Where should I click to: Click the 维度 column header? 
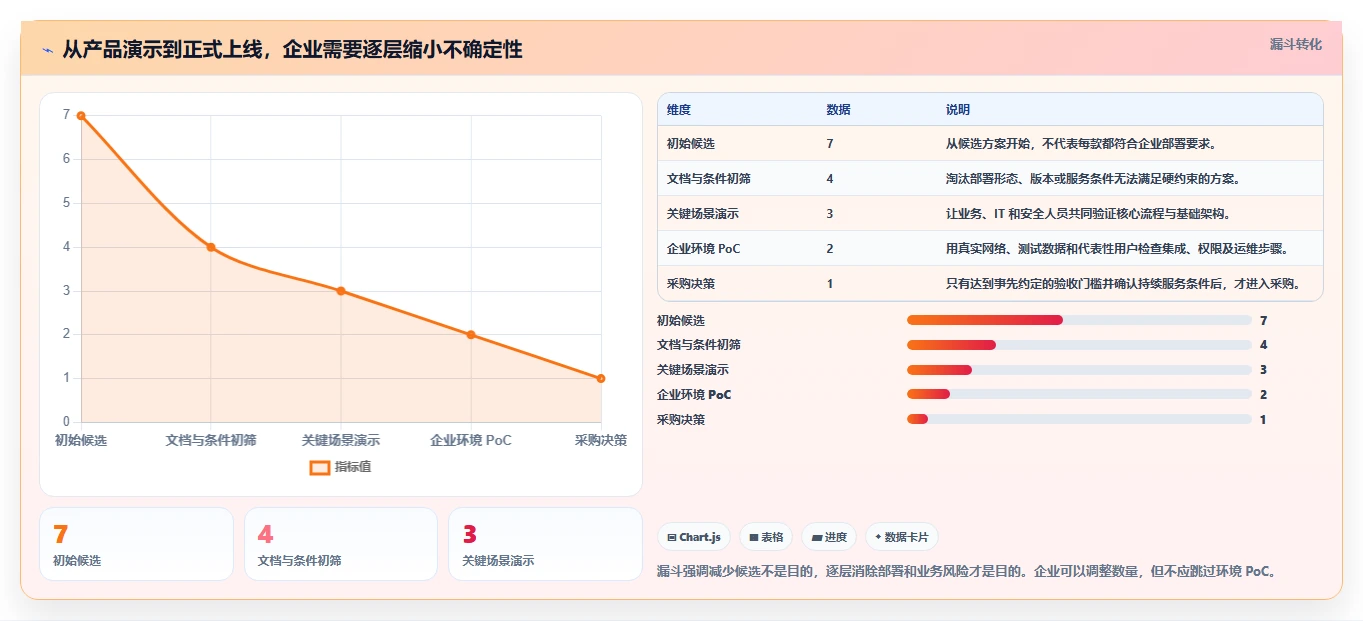tap(679, 110)
